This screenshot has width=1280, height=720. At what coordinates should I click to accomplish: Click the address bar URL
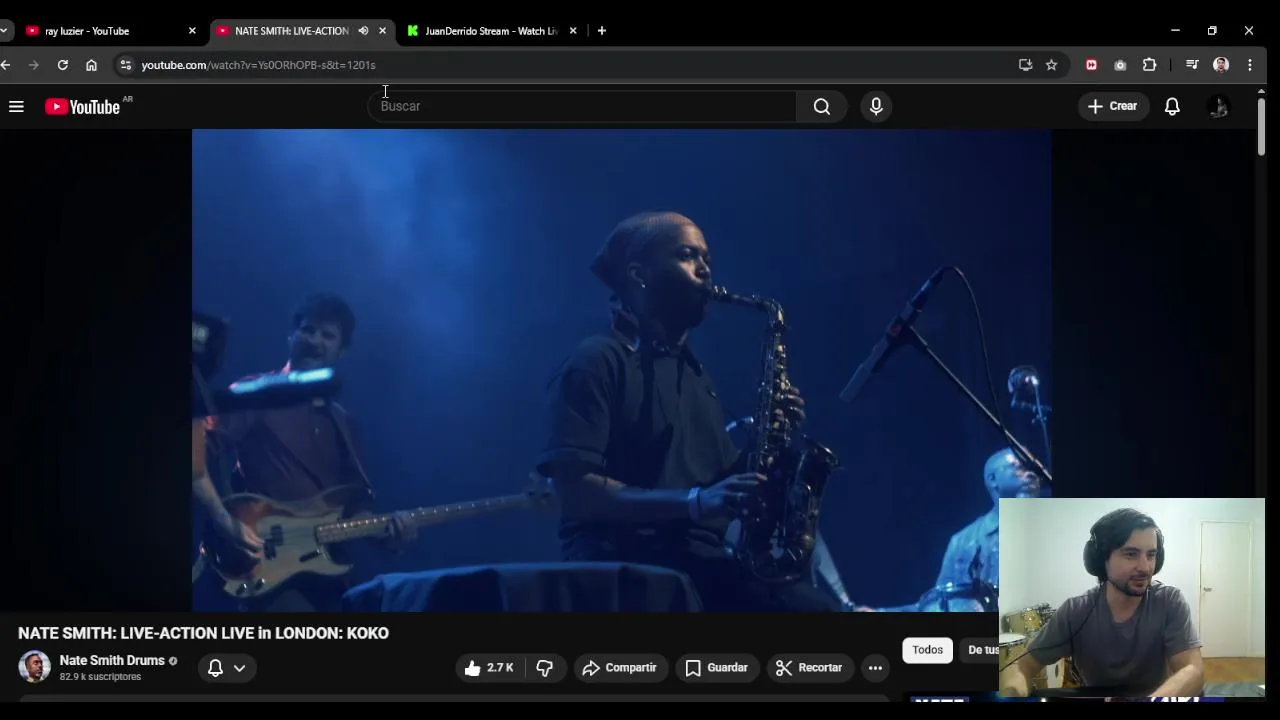tap(258, 65)
